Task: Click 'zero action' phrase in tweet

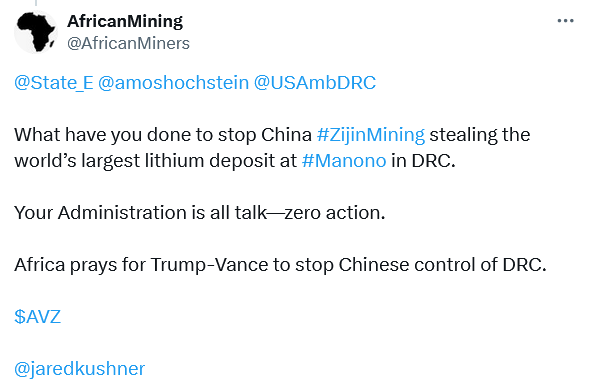Action: (x=335, y=213)
